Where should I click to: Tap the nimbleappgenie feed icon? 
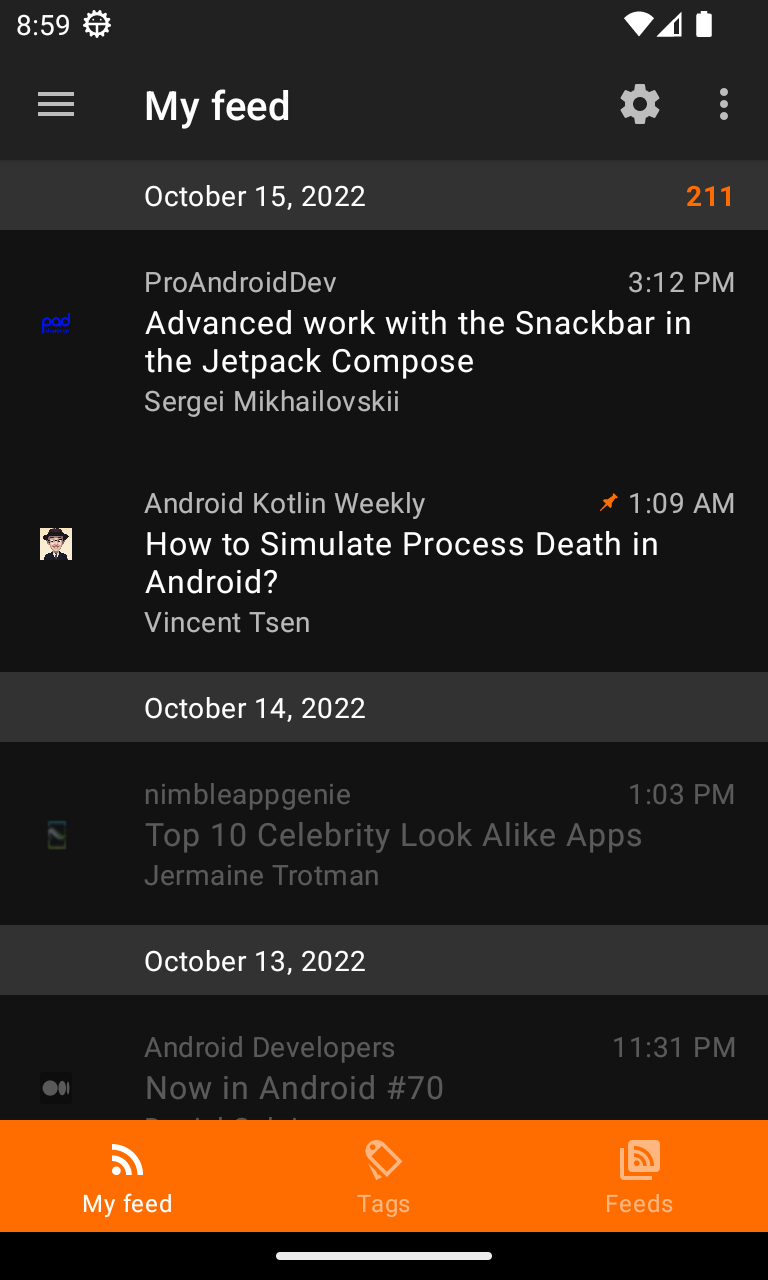56,835
